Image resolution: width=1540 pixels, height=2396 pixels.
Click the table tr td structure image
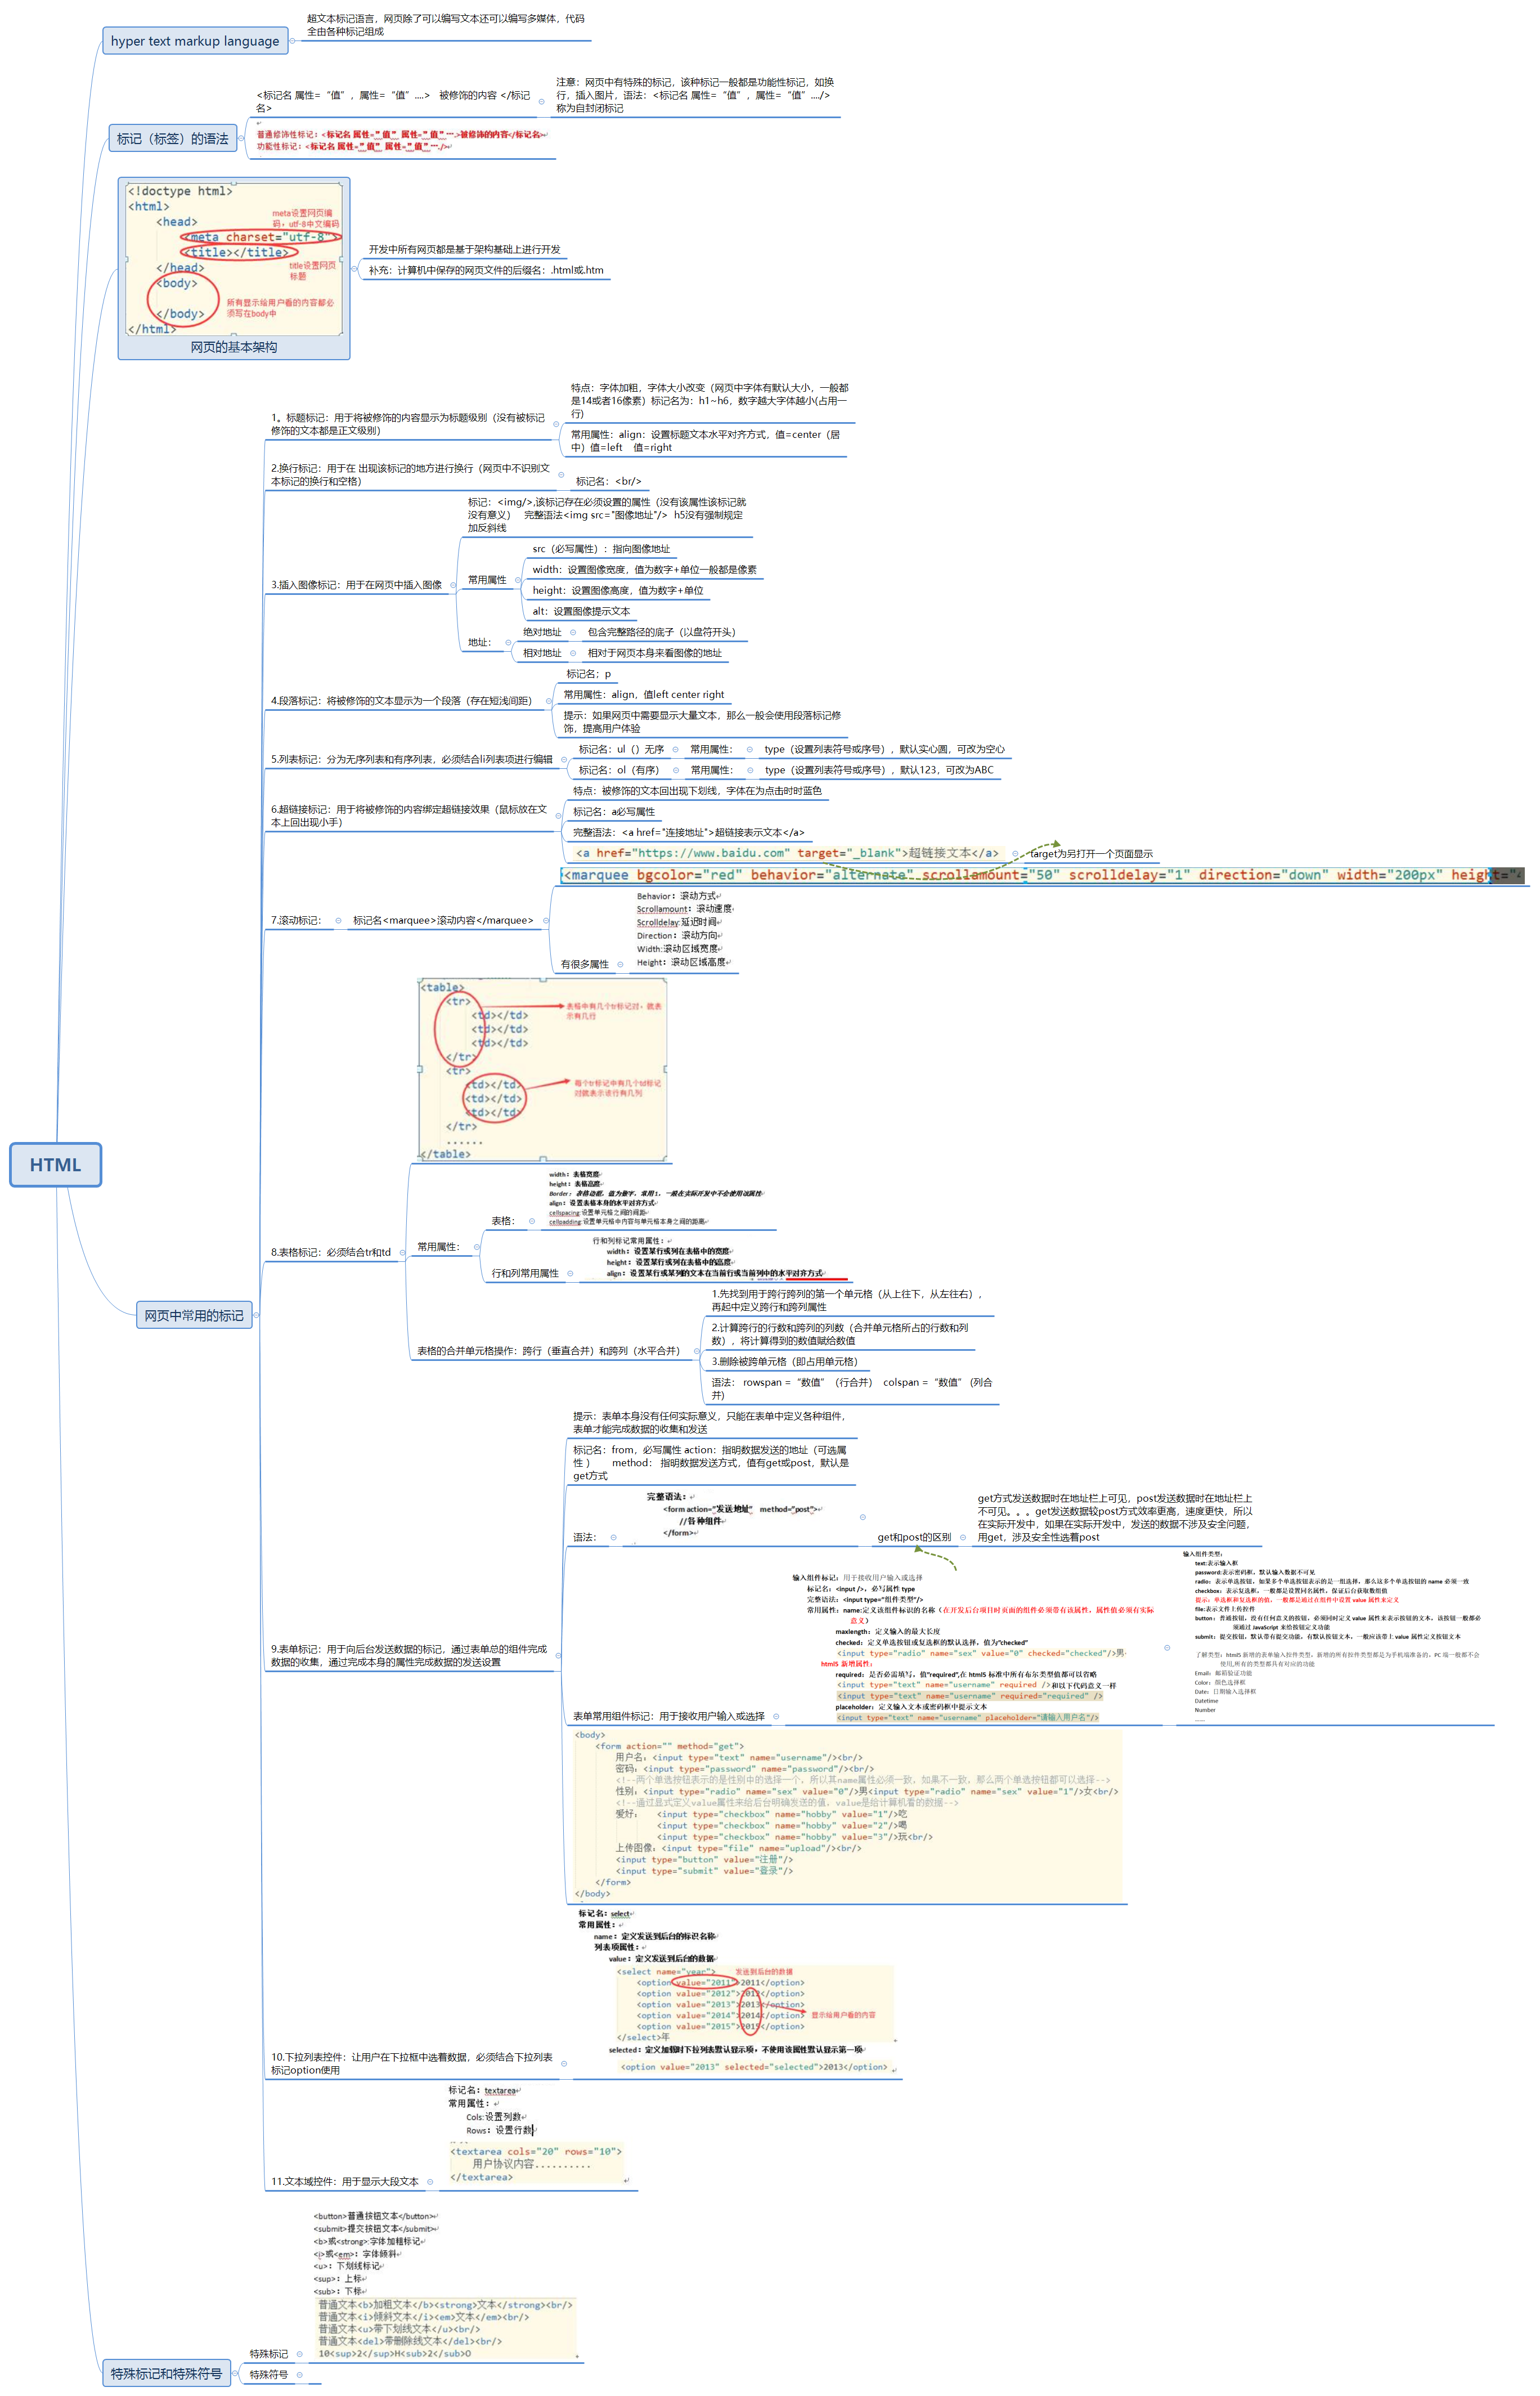[542, 1070]
